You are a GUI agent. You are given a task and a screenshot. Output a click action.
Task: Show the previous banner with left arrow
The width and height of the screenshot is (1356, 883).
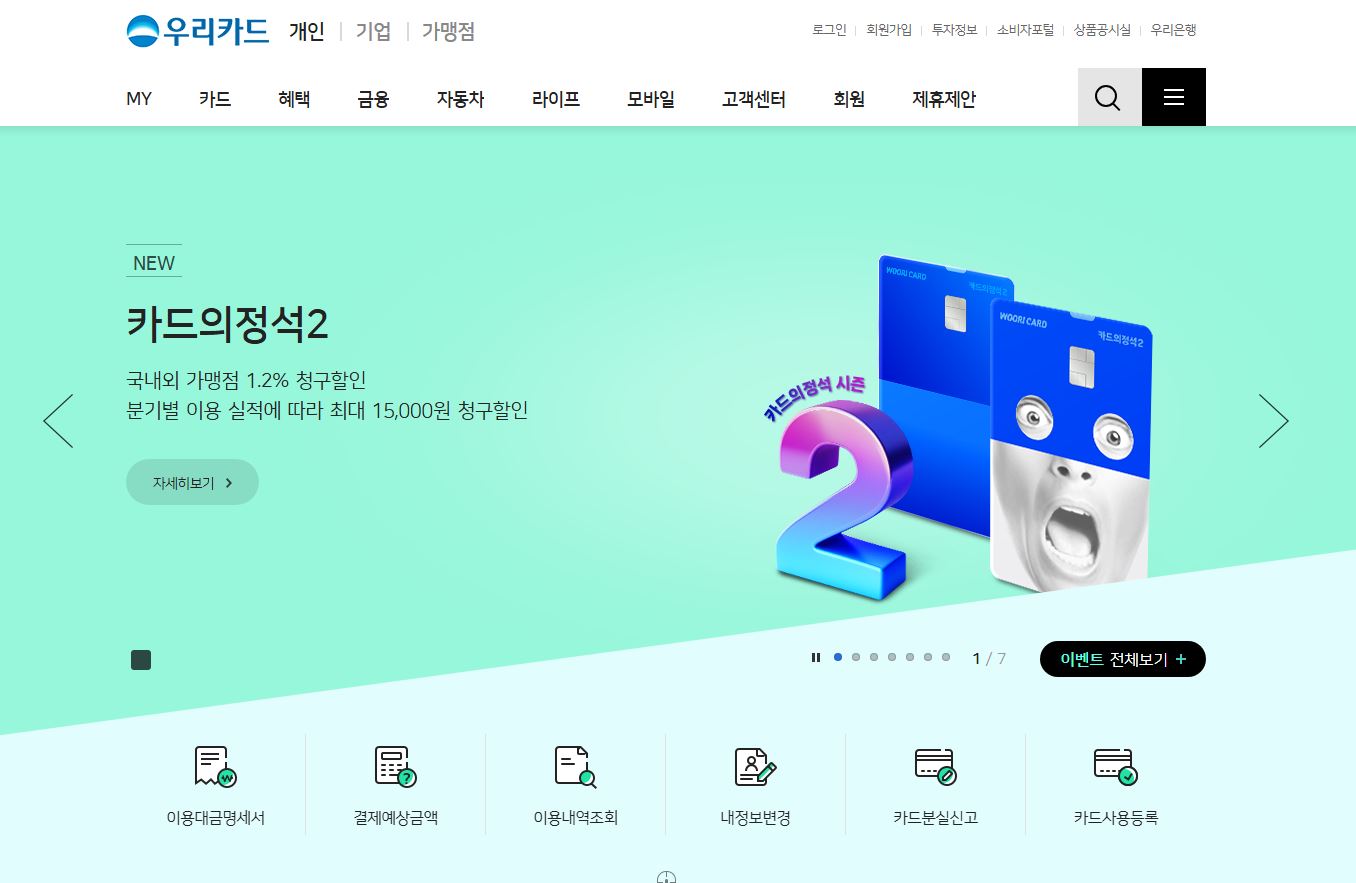point(59,421)
